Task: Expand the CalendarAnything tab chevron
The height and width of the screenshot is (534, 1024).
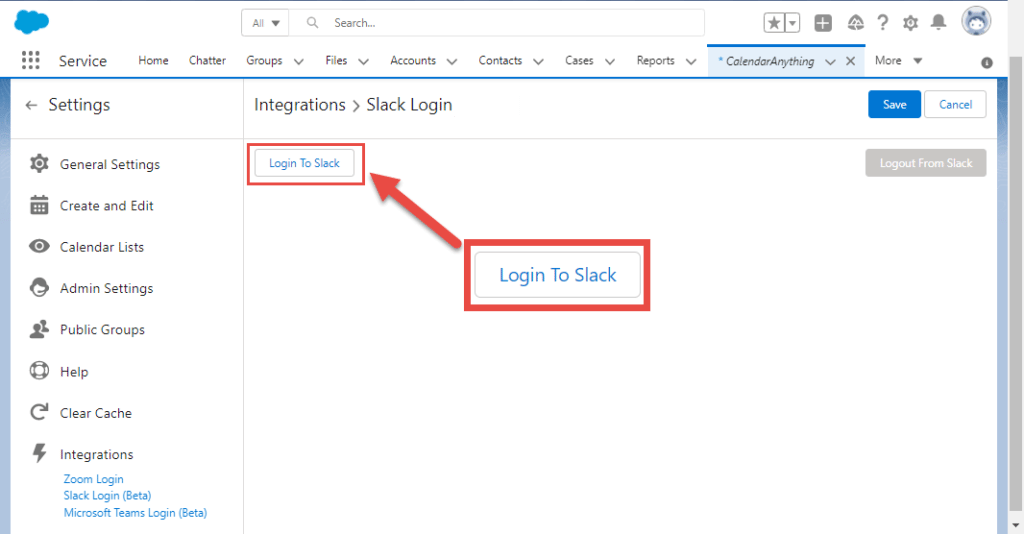Action: pyautogui.click(x=830, y=62)
